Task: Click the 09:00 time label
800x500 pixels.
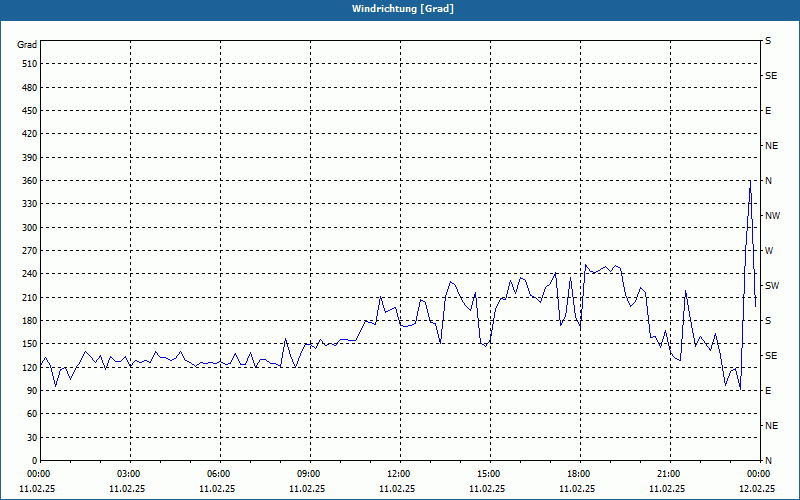Action: click(307, 474)
